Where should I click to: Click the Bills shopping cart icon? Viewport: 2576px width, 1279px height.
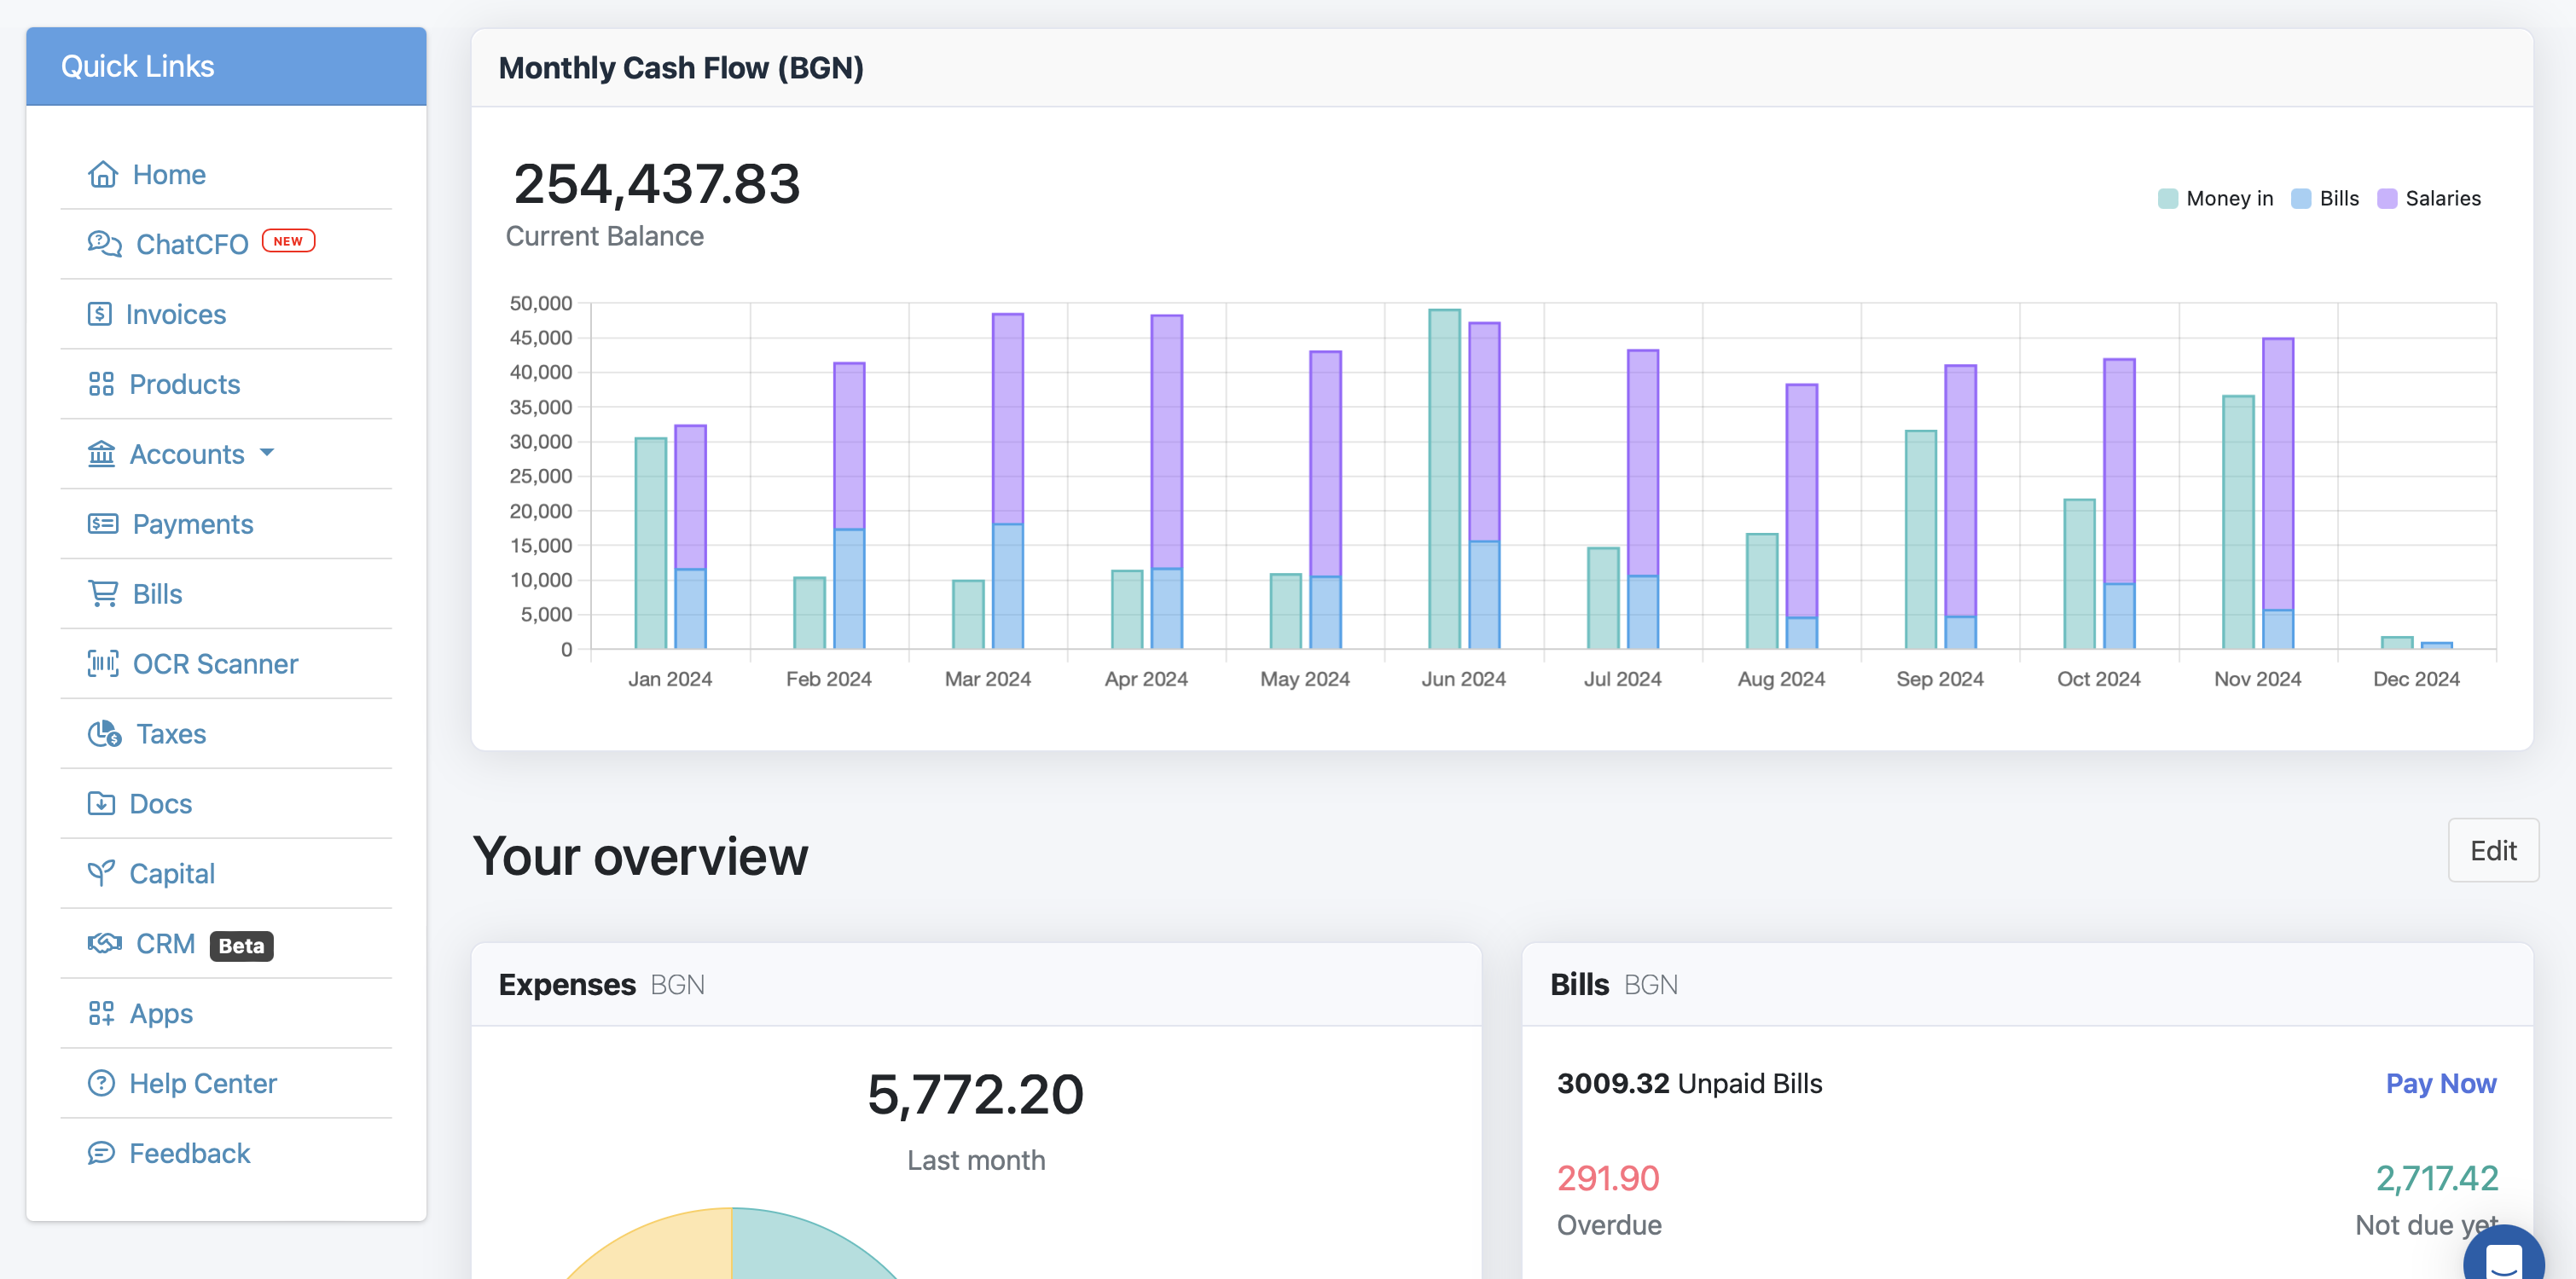pos(103,593)
